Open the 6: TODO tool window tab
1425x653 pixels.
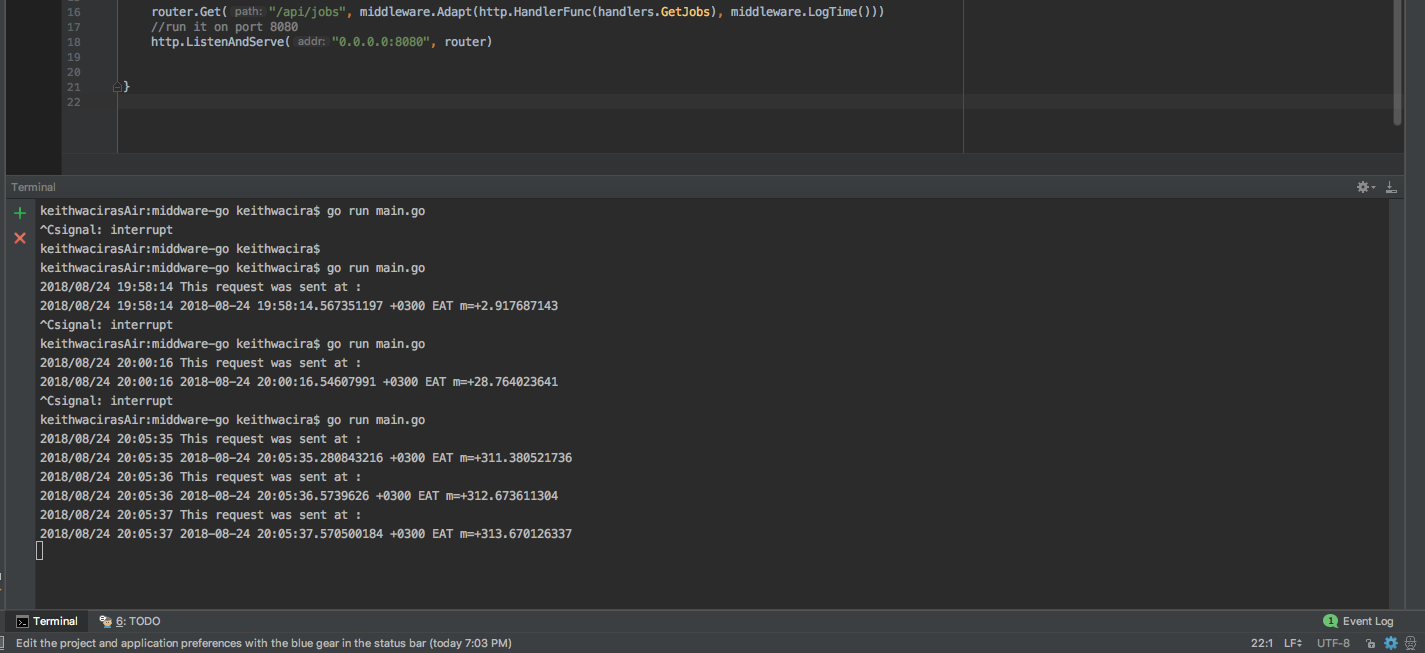pyautogui.click(x=129, y=621)
